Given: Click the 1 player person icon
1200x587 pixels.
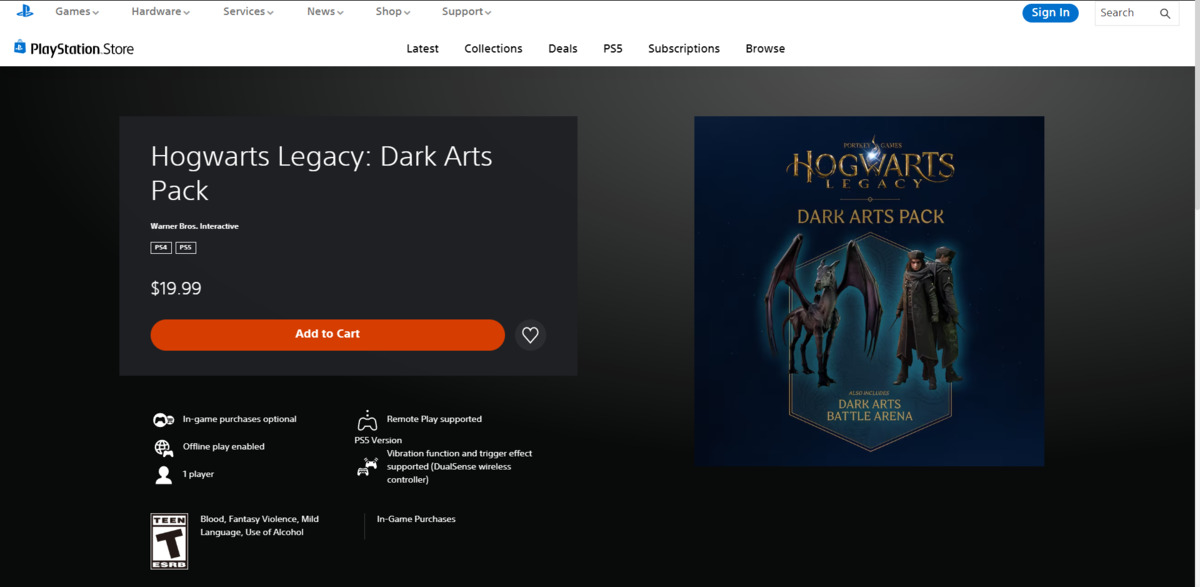Looking at the screenshot, I should click(x=163, y=475).
